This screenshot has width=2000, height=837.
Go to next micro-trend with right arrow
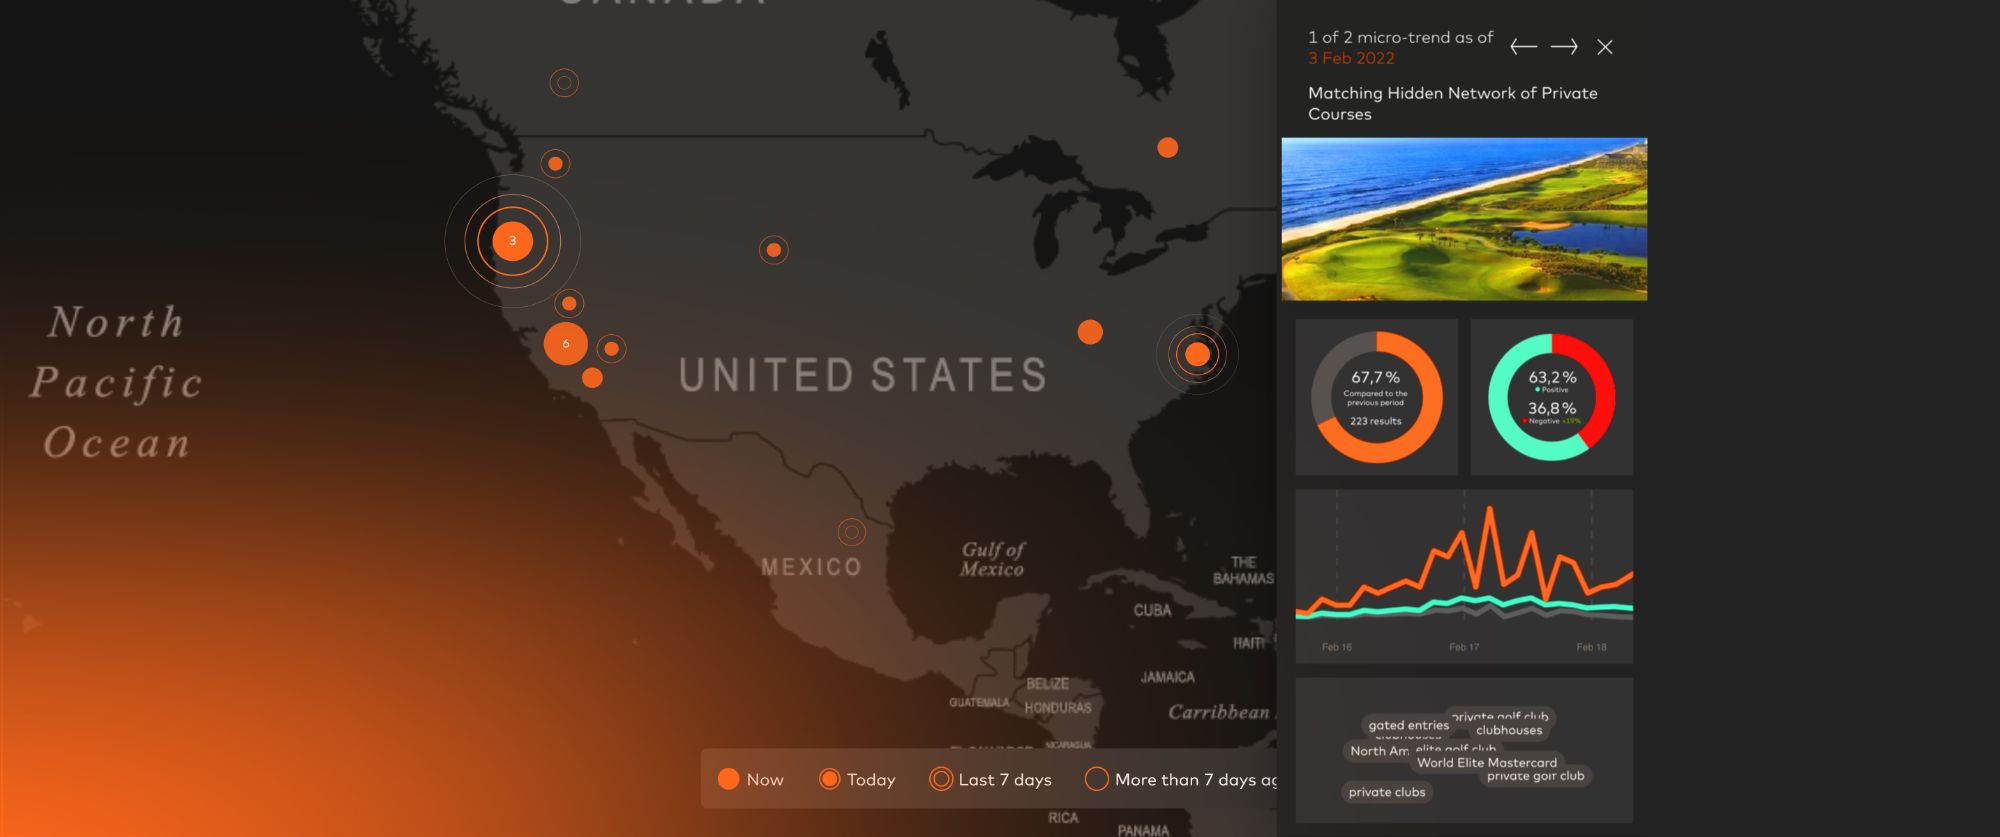(x=1564, y=47)
